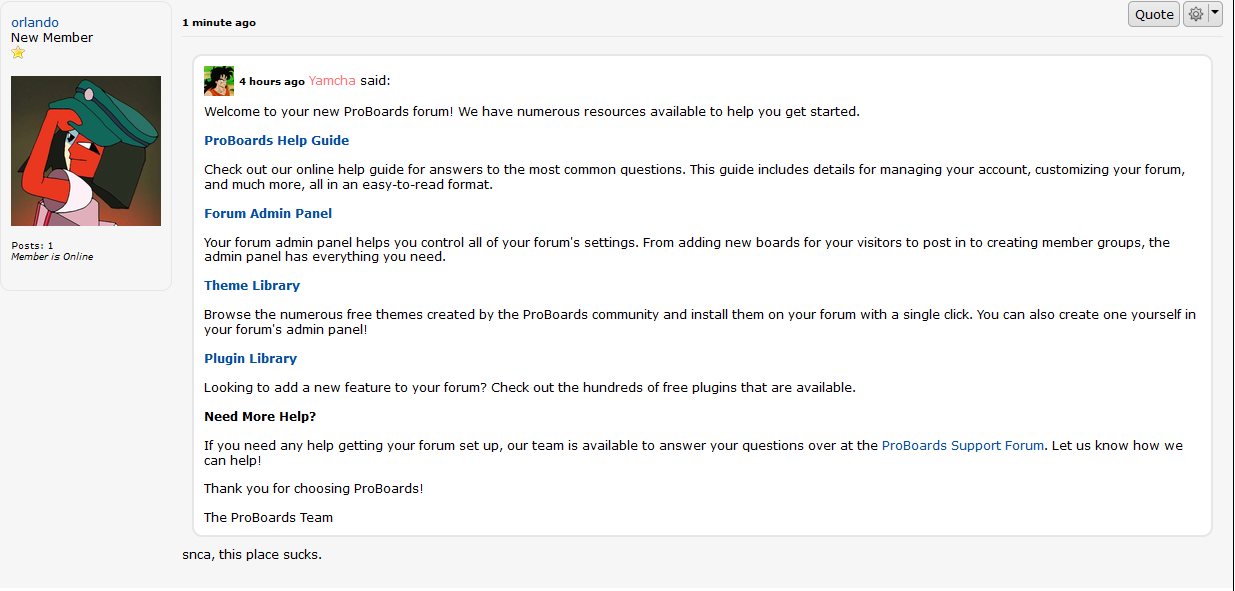Open the Forum Admin Panel link
Image resolution: width=1235 pixels, height=591 pixels.
click(268, 214)
